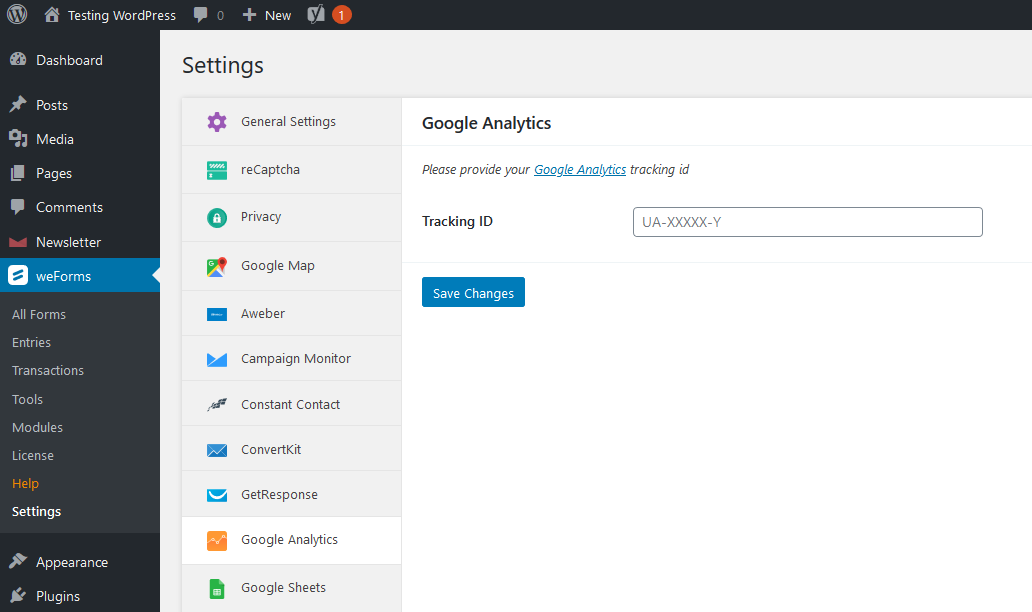
Task: Select the reCaptcha settings icon
Action: pyautogui.click(x=217, y=169)
